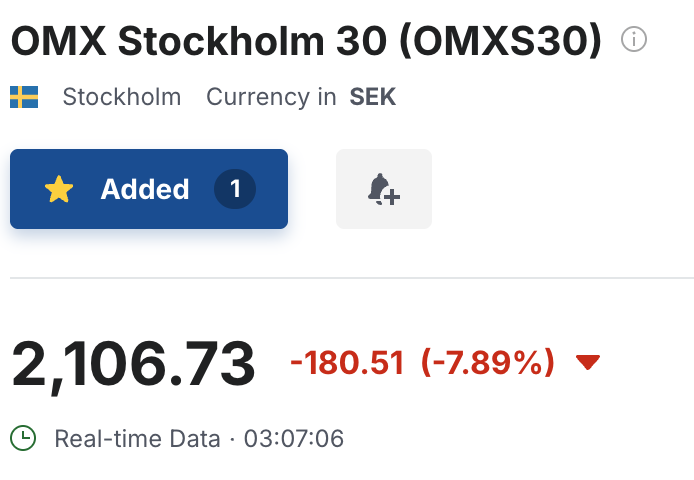
Task: Click the Real-time Data label
Action: tap(137, 439)
